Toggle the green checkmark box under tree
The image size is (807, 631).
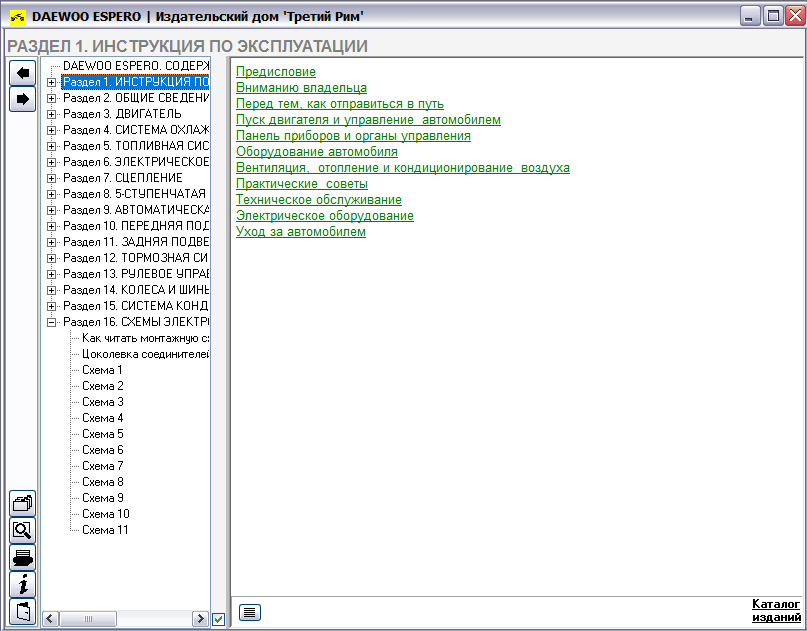tap(218, 619)
